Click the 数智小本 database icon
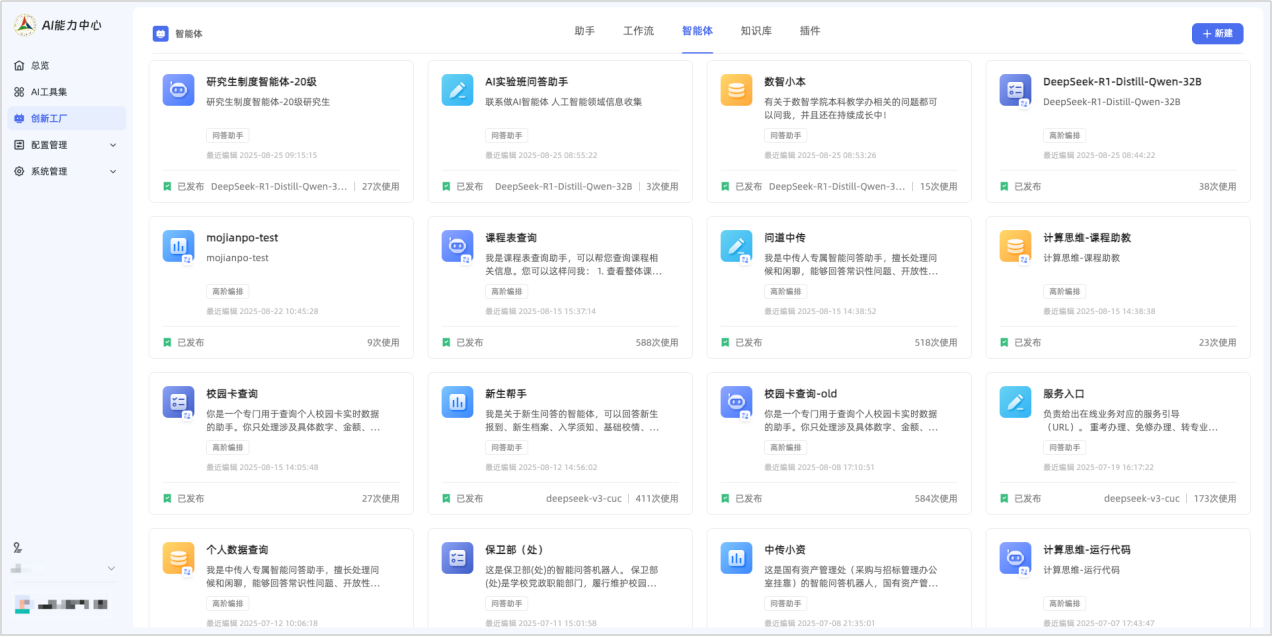Screen dimensions: 1272x637 tap(736, 90)
